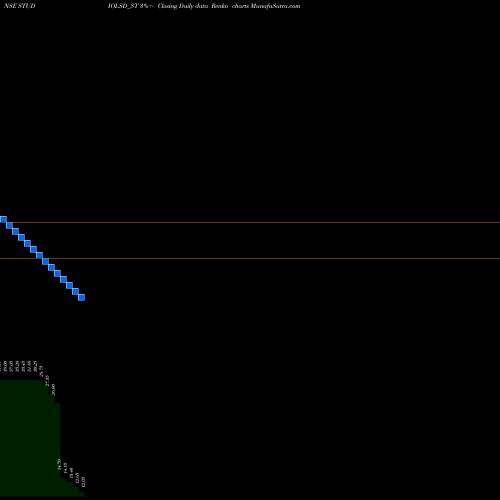Click the "26.00" volume bar label
This screenshot has width=500, height=500.
53,389
